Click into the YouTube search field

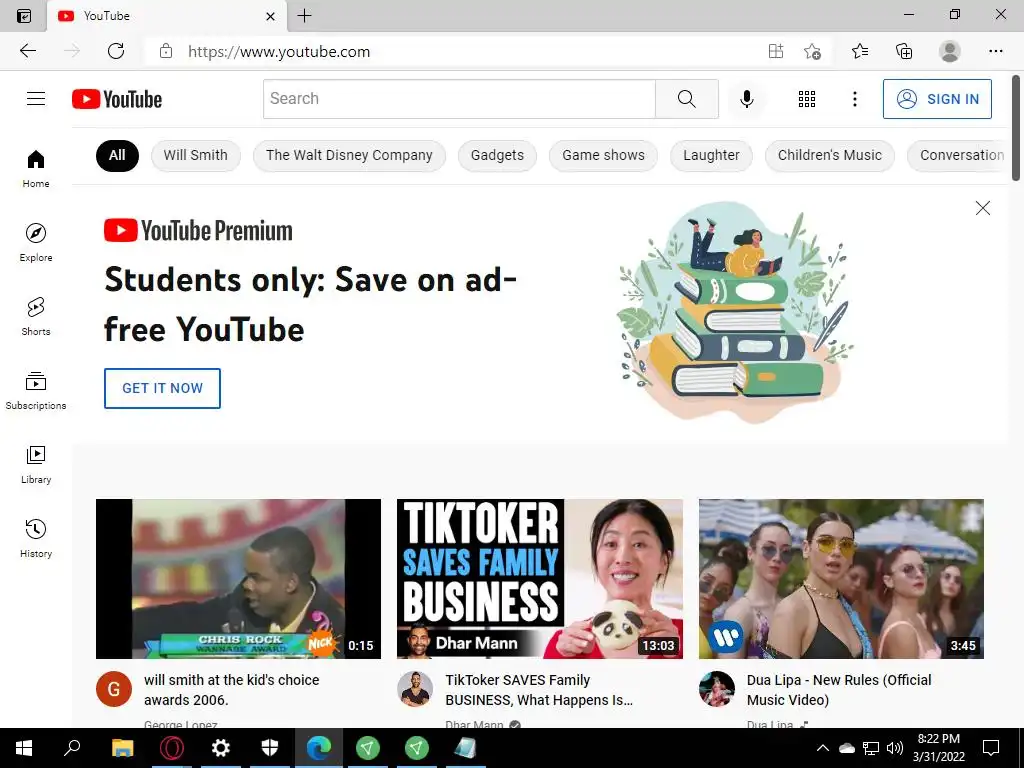click(459, 99)
